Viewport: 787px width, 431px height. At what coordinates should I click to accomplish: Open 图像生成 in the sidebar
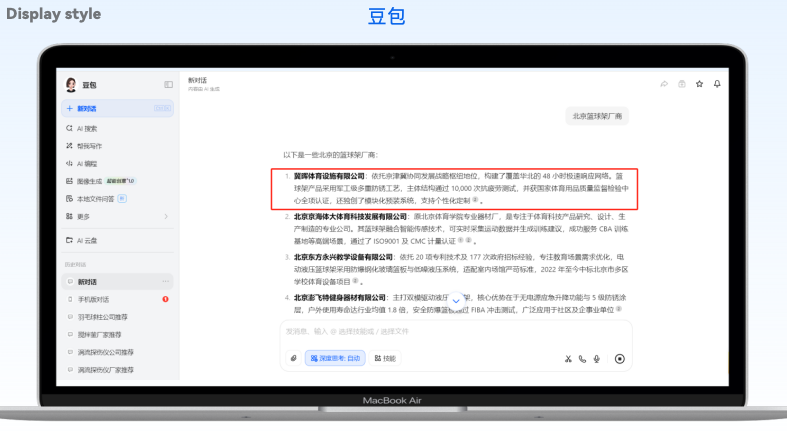[90, 181]
